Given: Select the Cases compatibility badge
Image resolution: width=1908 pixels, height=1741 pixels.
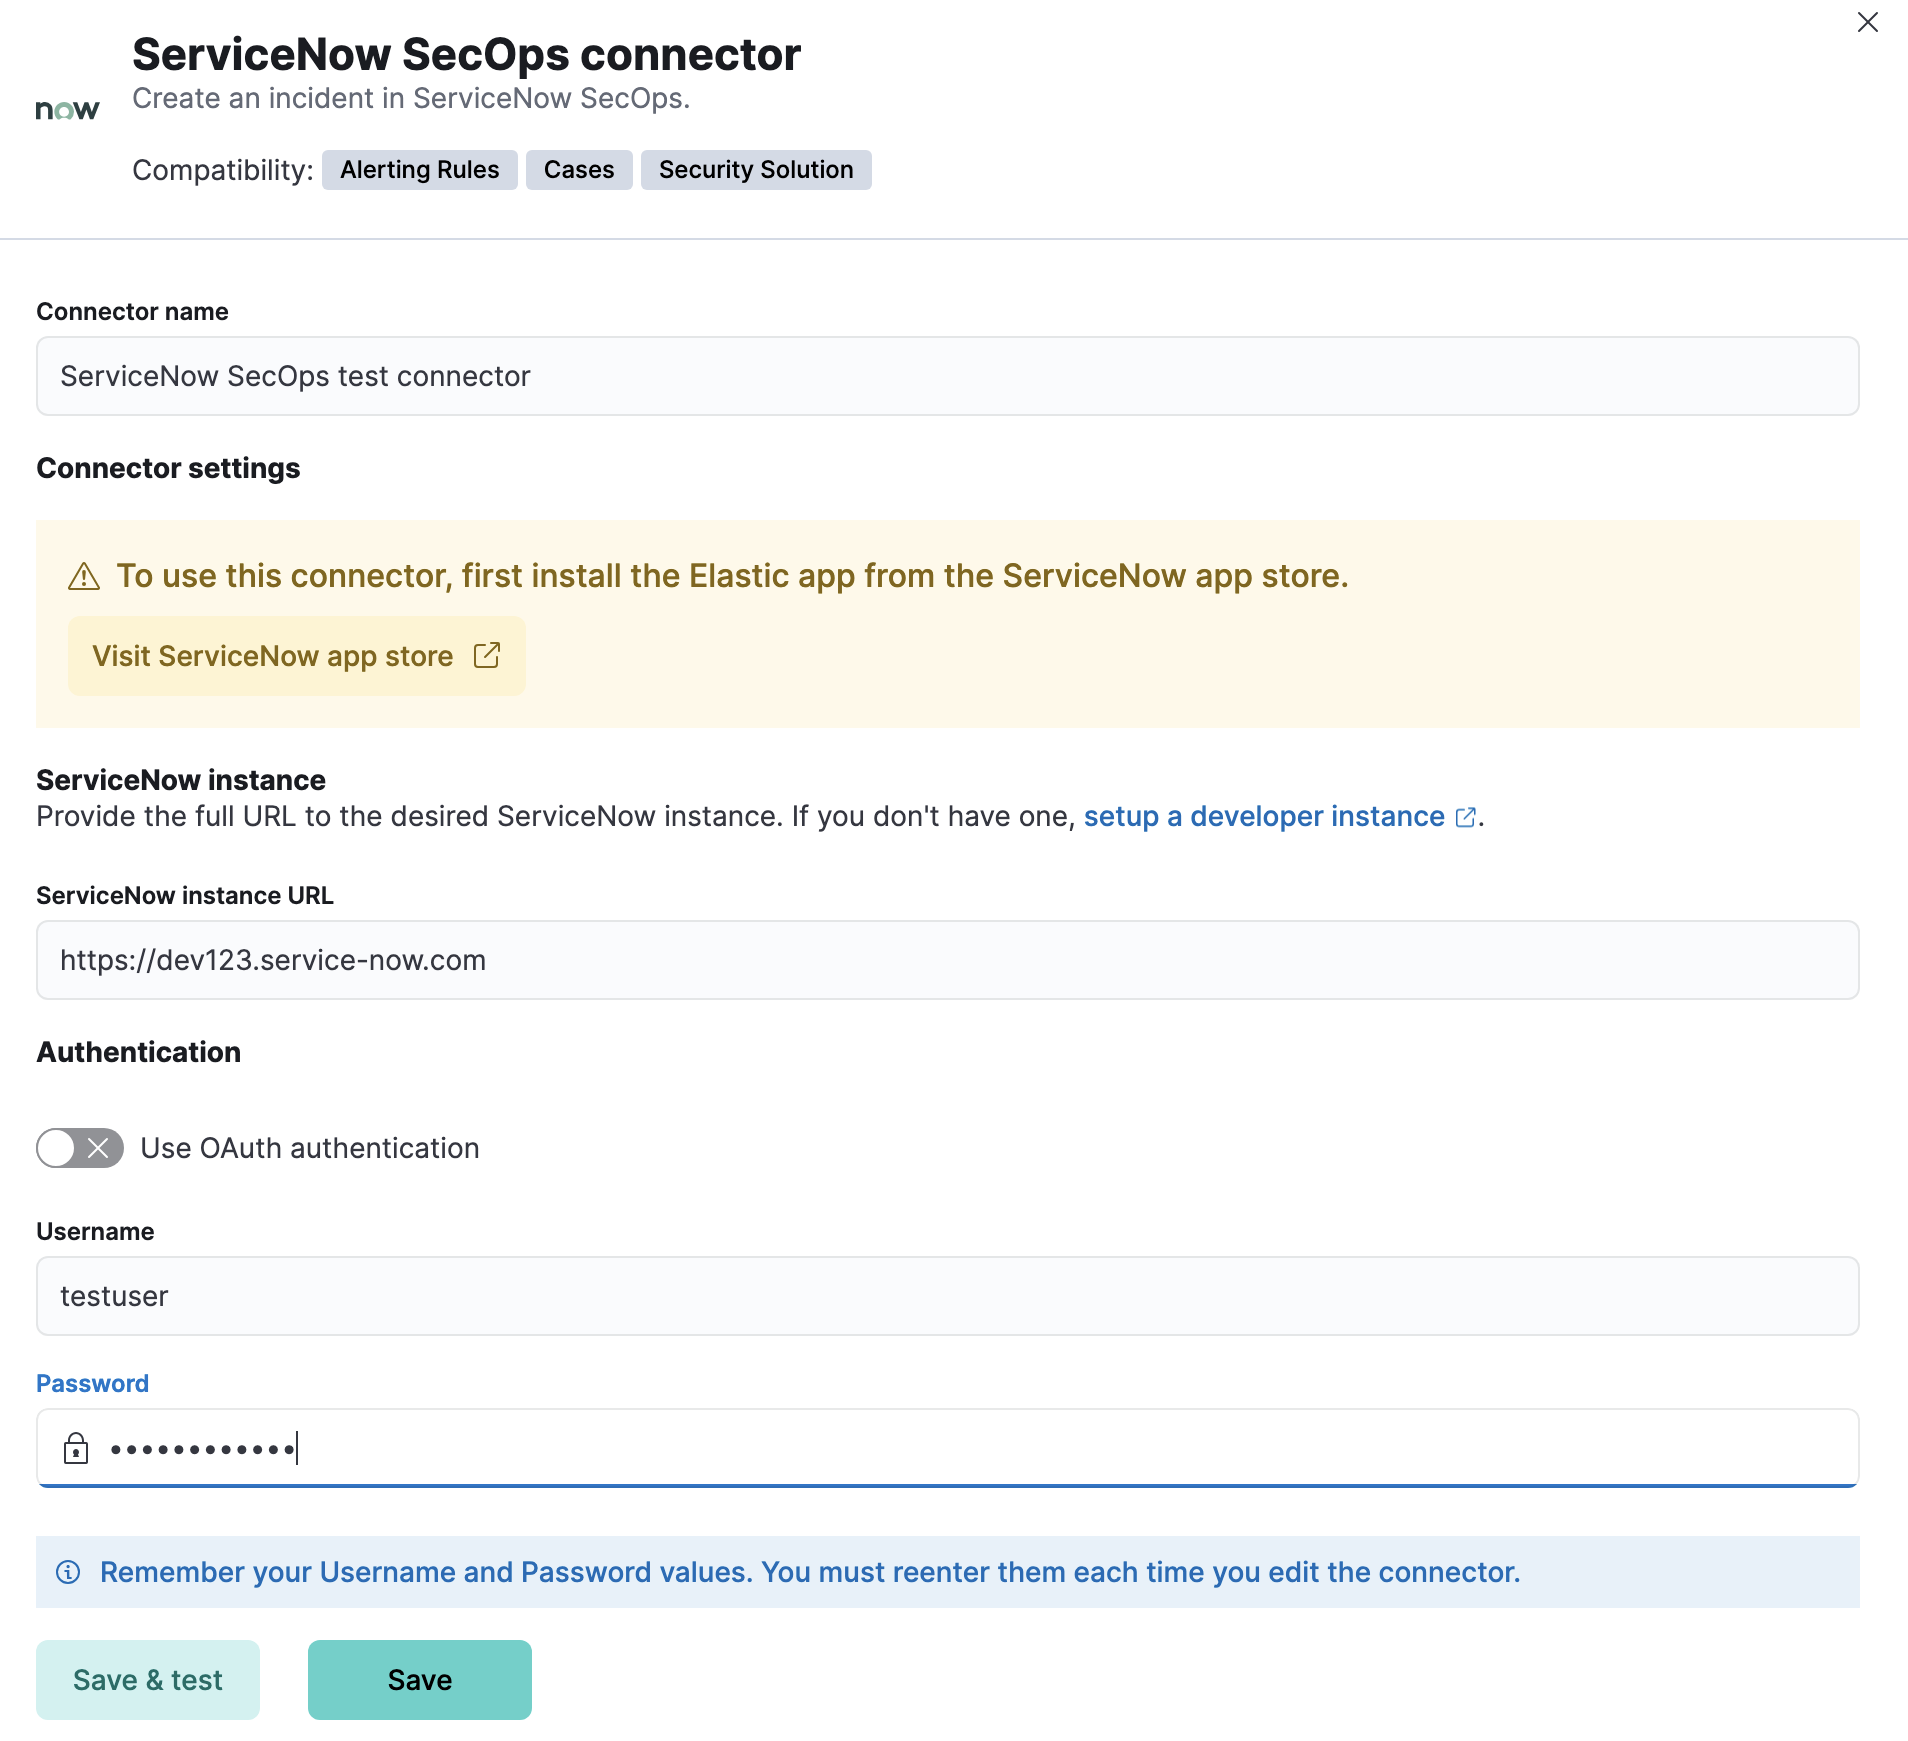Looking at the screenshot, I should point(578,169).
